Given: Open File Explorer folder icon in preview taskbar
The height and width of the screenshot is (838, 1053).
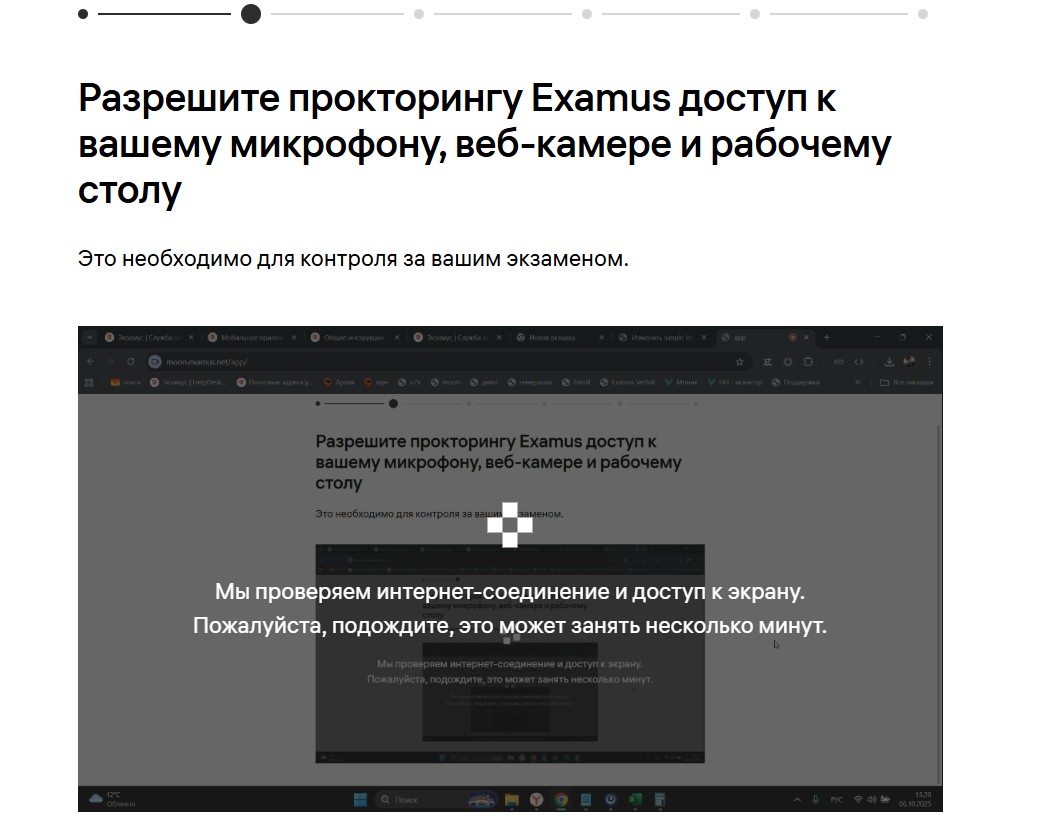Looking at the screenshot, I should click(512, 800).
